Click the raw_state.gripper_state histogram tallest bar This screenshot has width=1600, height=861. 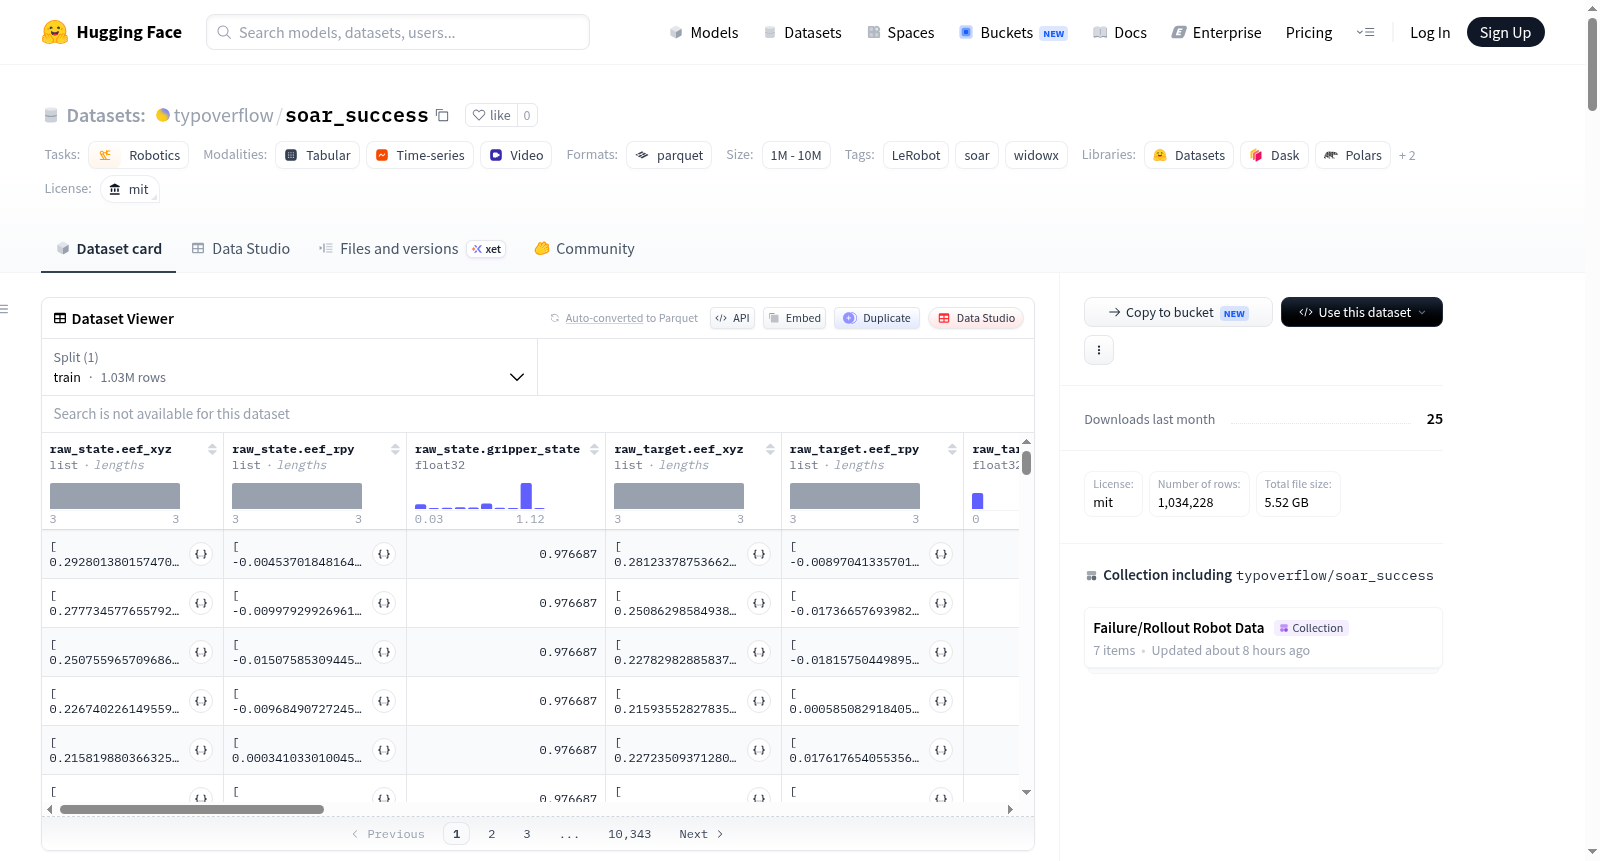click(526, 496)
